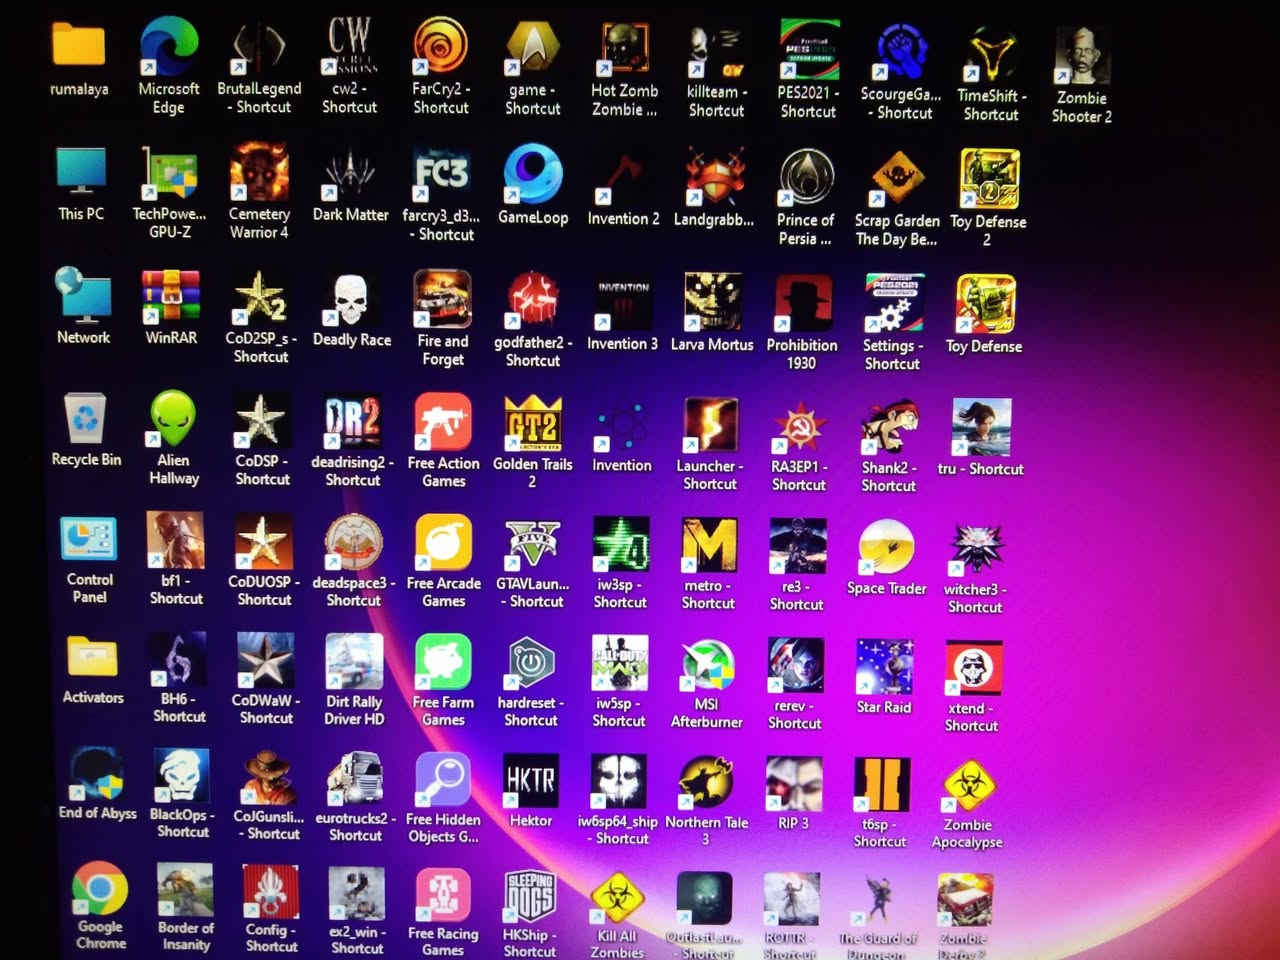1280x960 pixels.
Task: Select the RIP 3 icon
Action: [x=793, y=784]
